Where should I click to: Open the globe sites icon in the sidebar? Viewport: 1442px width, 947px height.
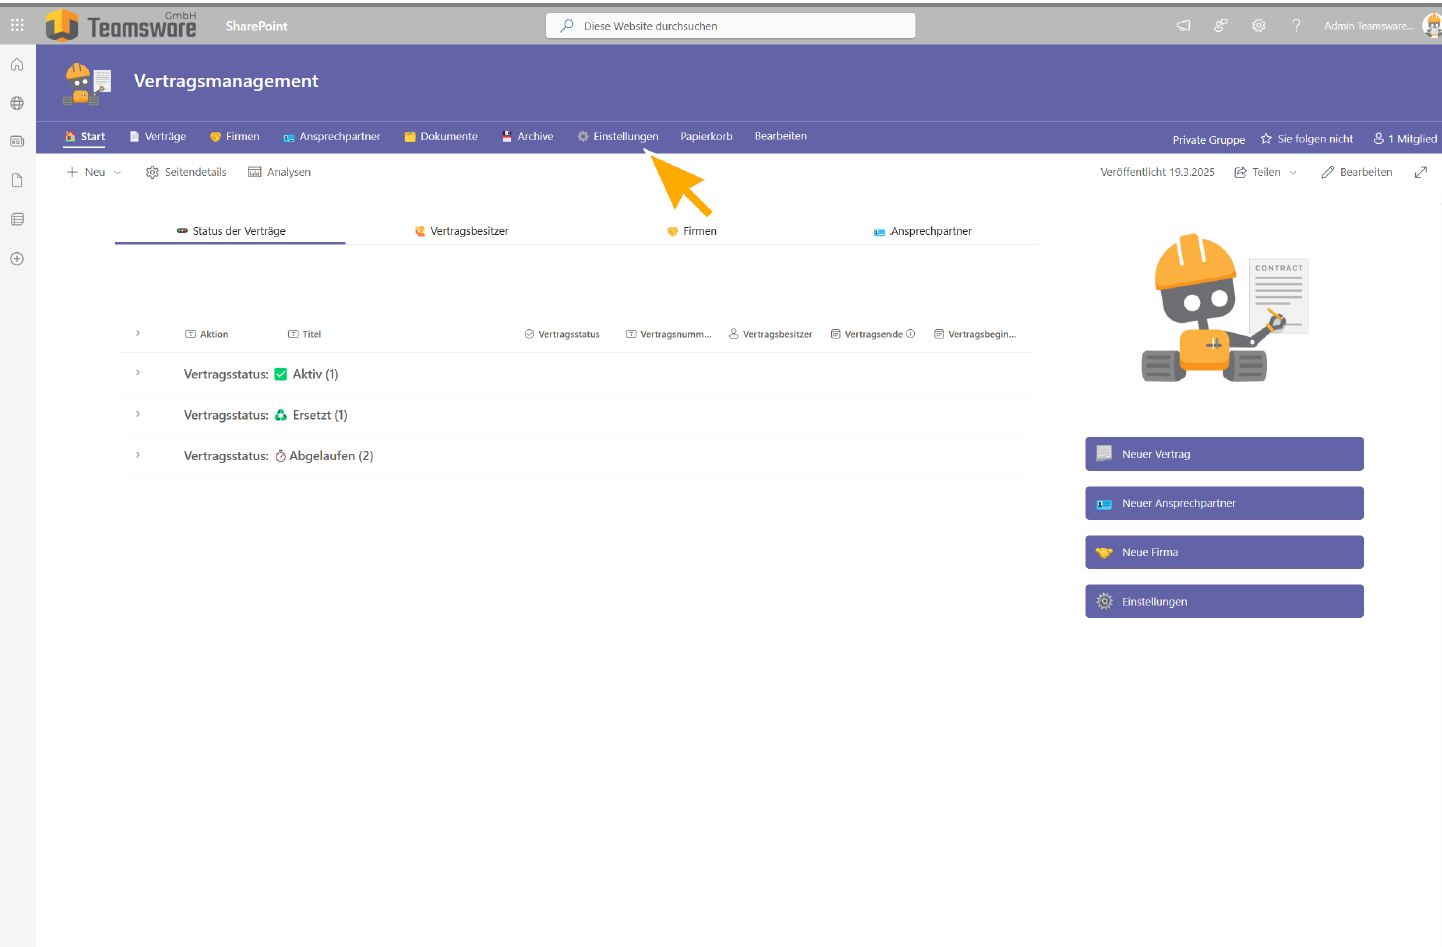coord(17,103)
